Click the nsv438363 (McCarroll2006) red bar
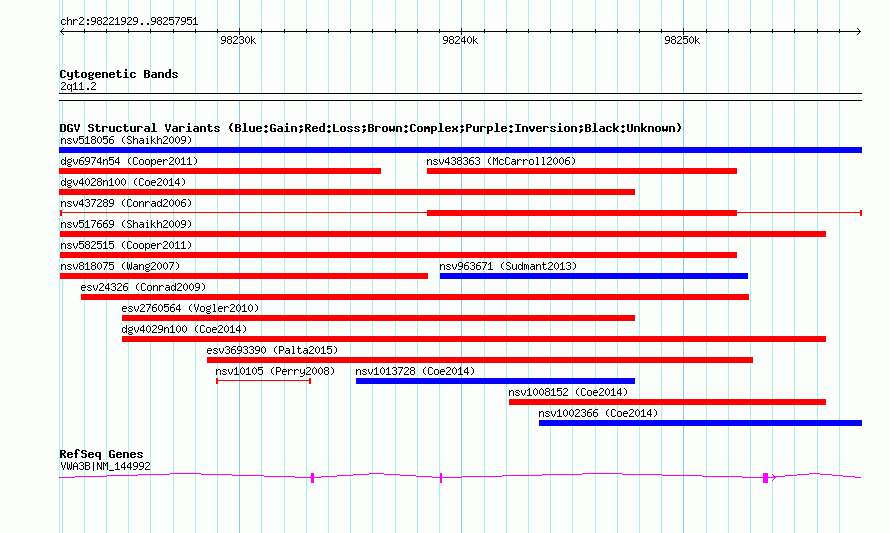Image resolution: width=890 pixels, height=533 pixels. (582, 171)
